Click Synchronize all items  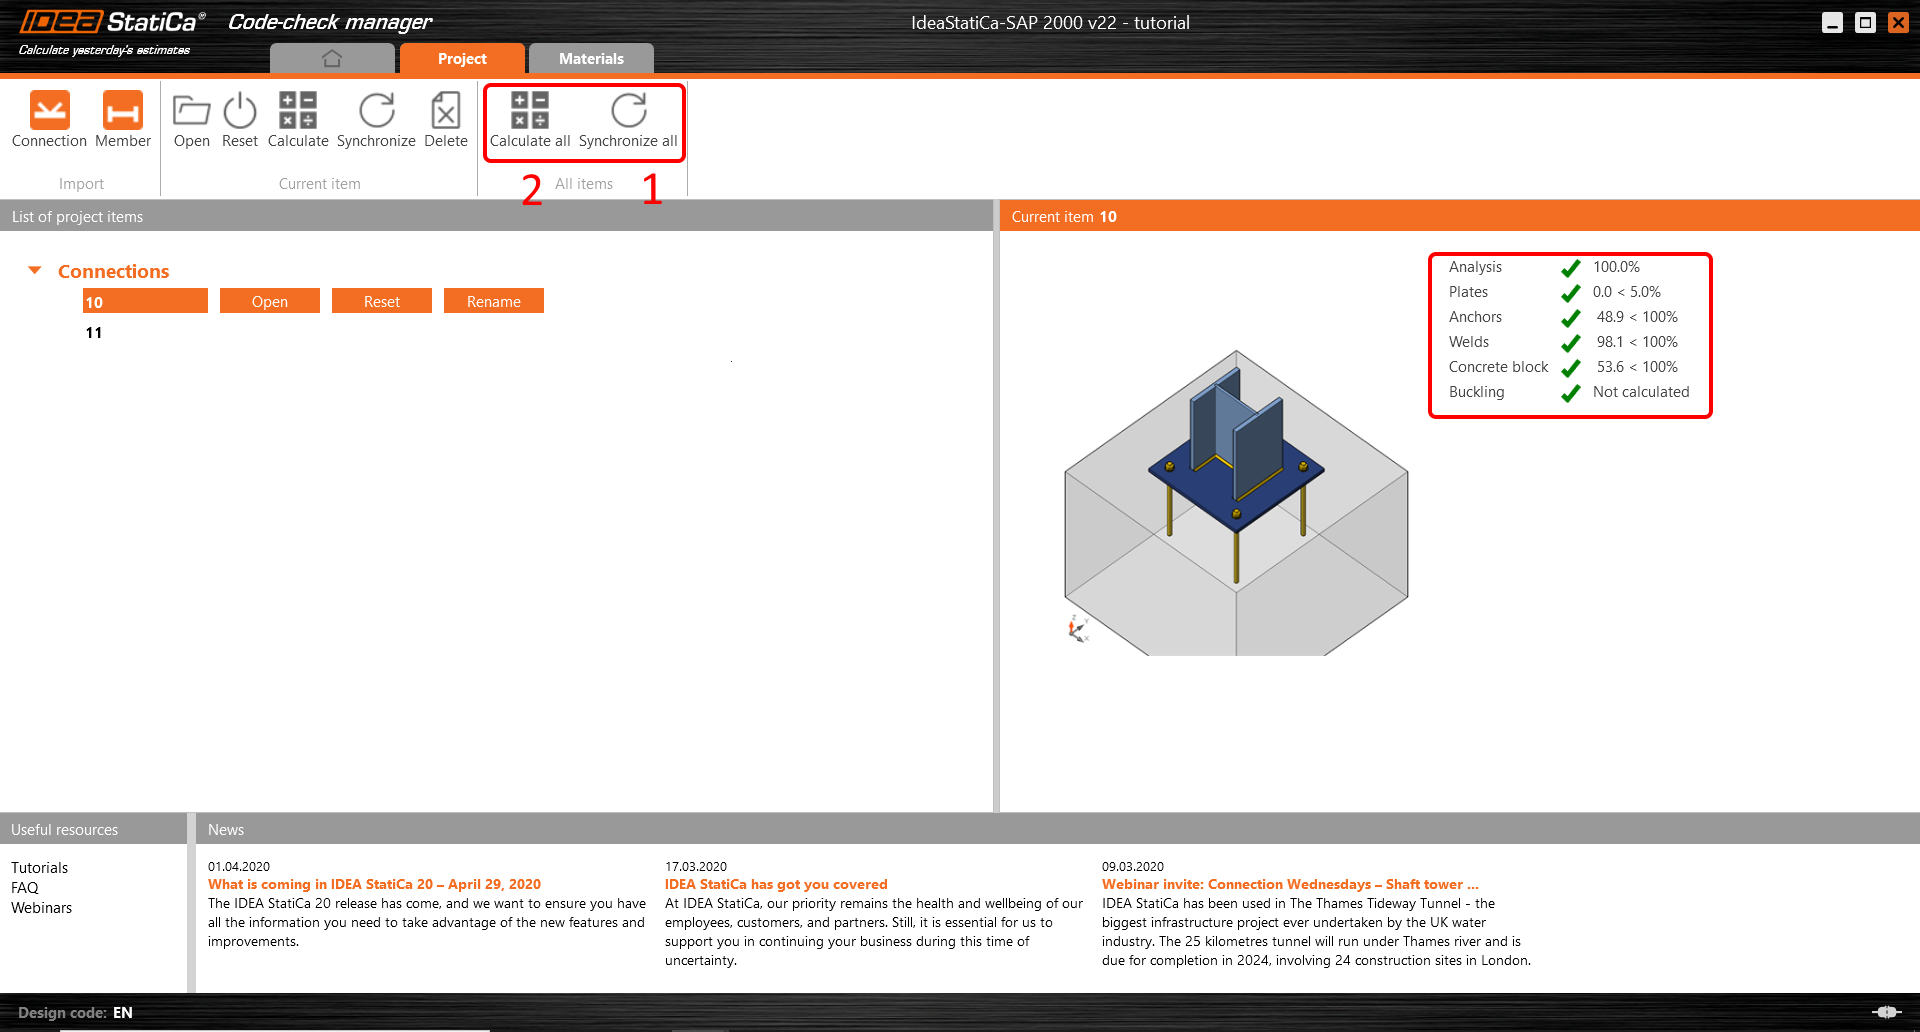[x=628, y=119]
